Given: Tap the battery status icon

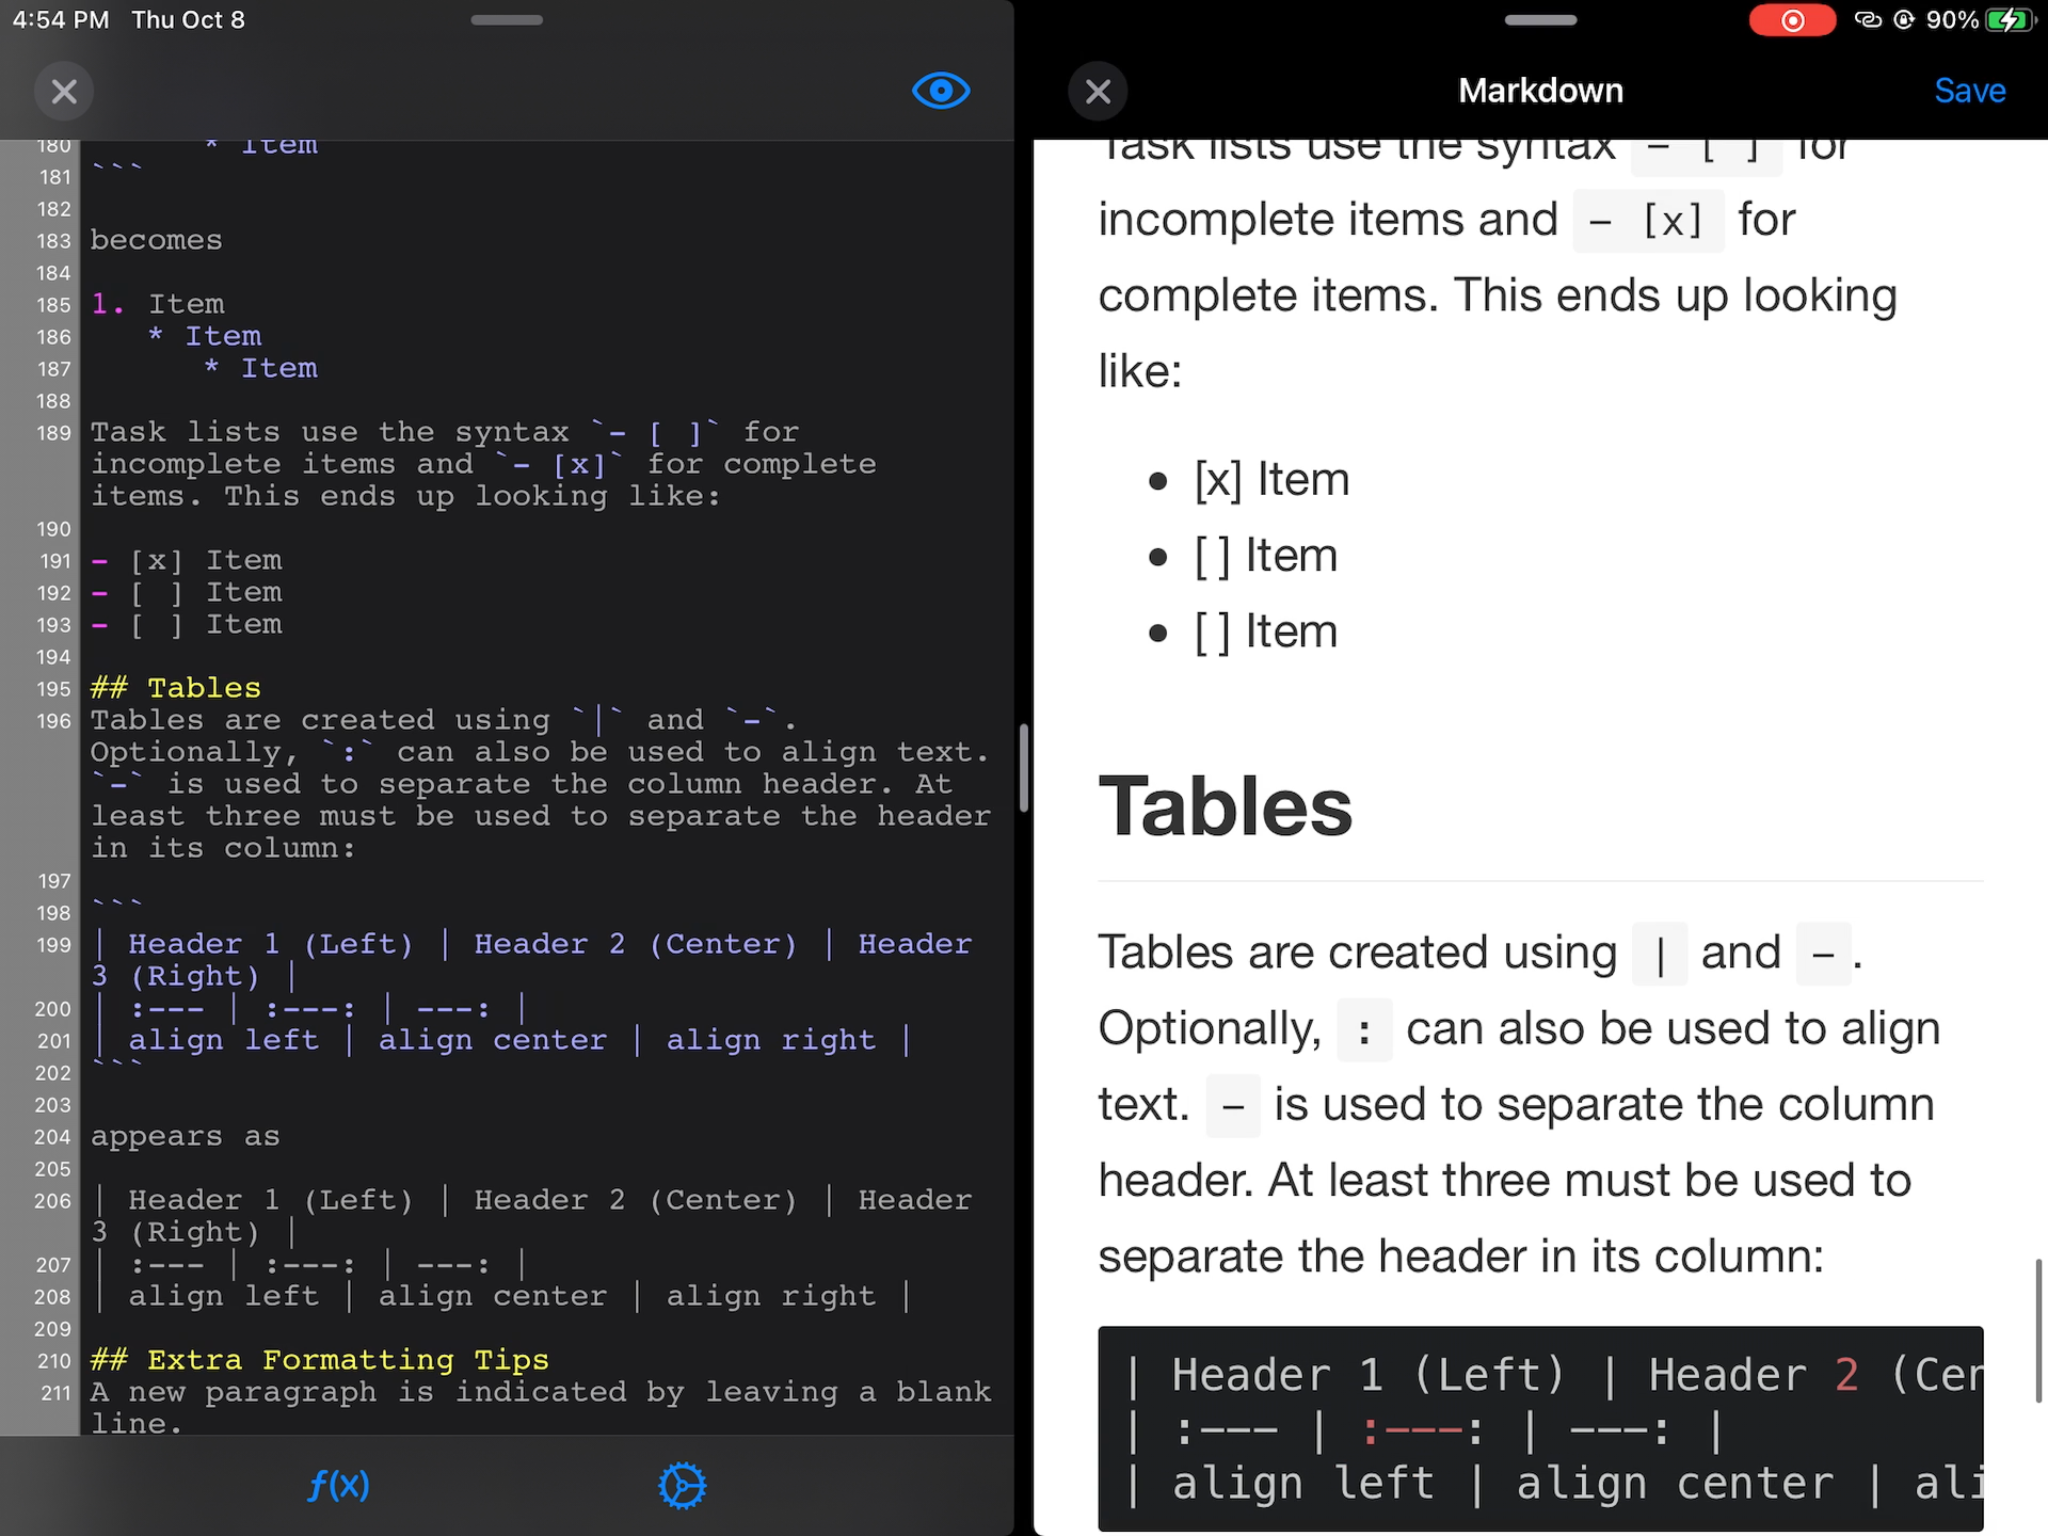Looking at the screenshot, I should coord(2009,20).
